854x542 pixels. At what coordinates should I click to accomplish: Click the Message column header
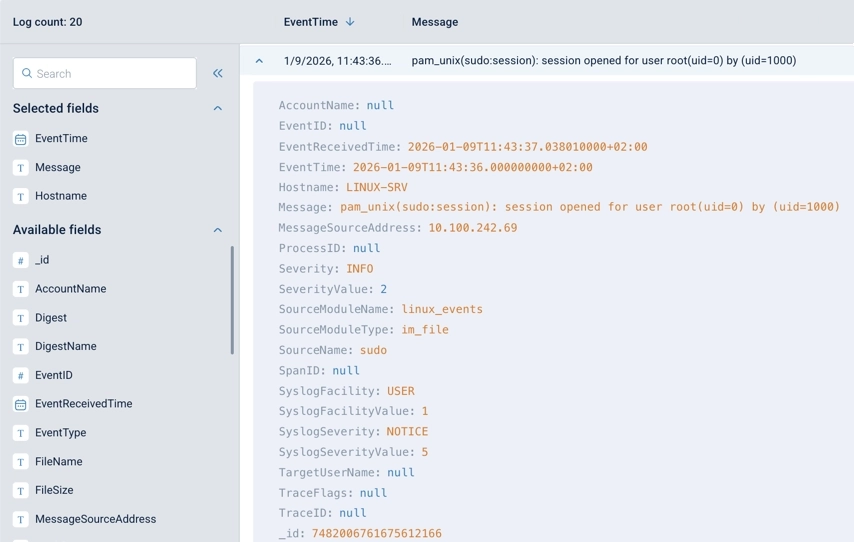click(x=435, y=22)
